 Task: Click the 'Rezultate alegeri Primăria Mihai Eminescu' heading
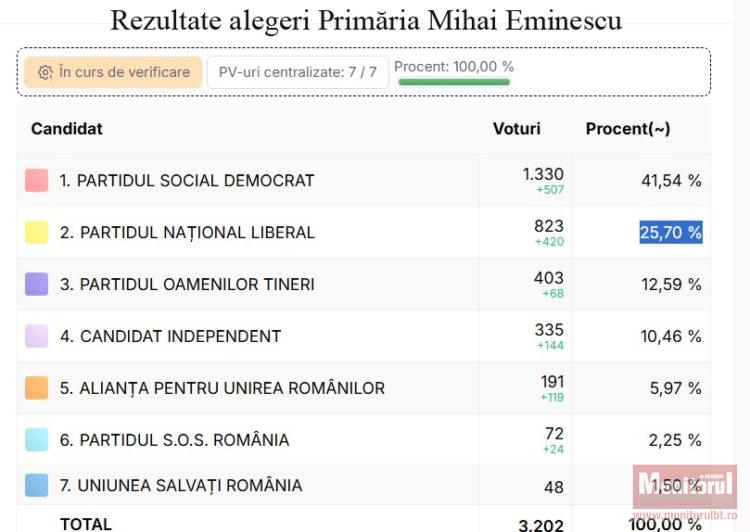365,20
